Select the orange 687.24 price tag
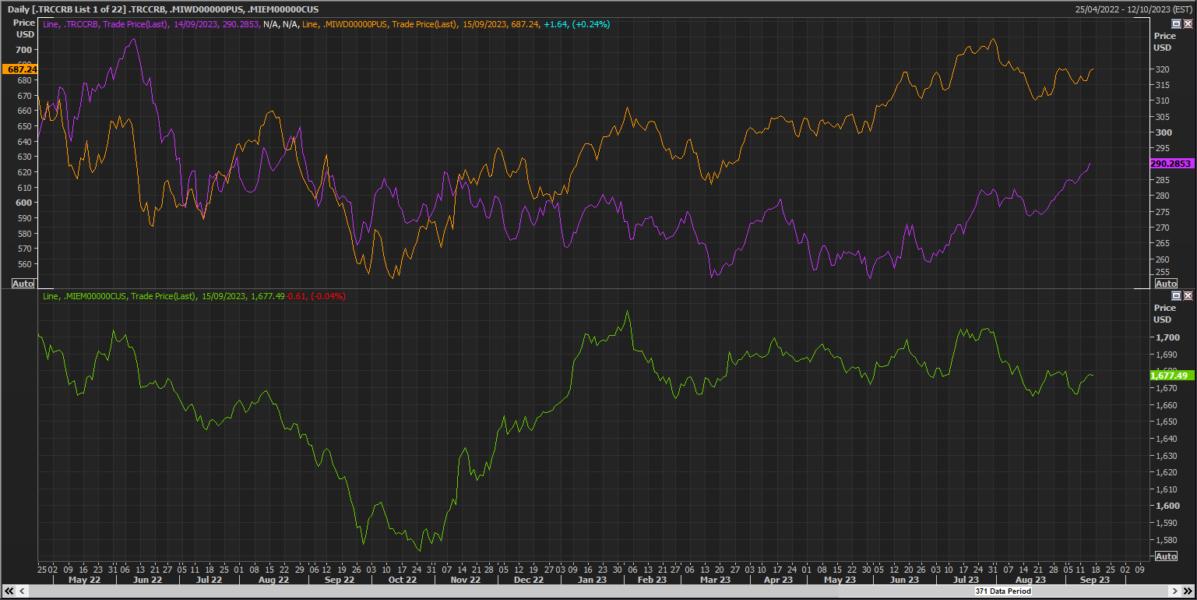 pyautogui.click(x=21, y=69)
